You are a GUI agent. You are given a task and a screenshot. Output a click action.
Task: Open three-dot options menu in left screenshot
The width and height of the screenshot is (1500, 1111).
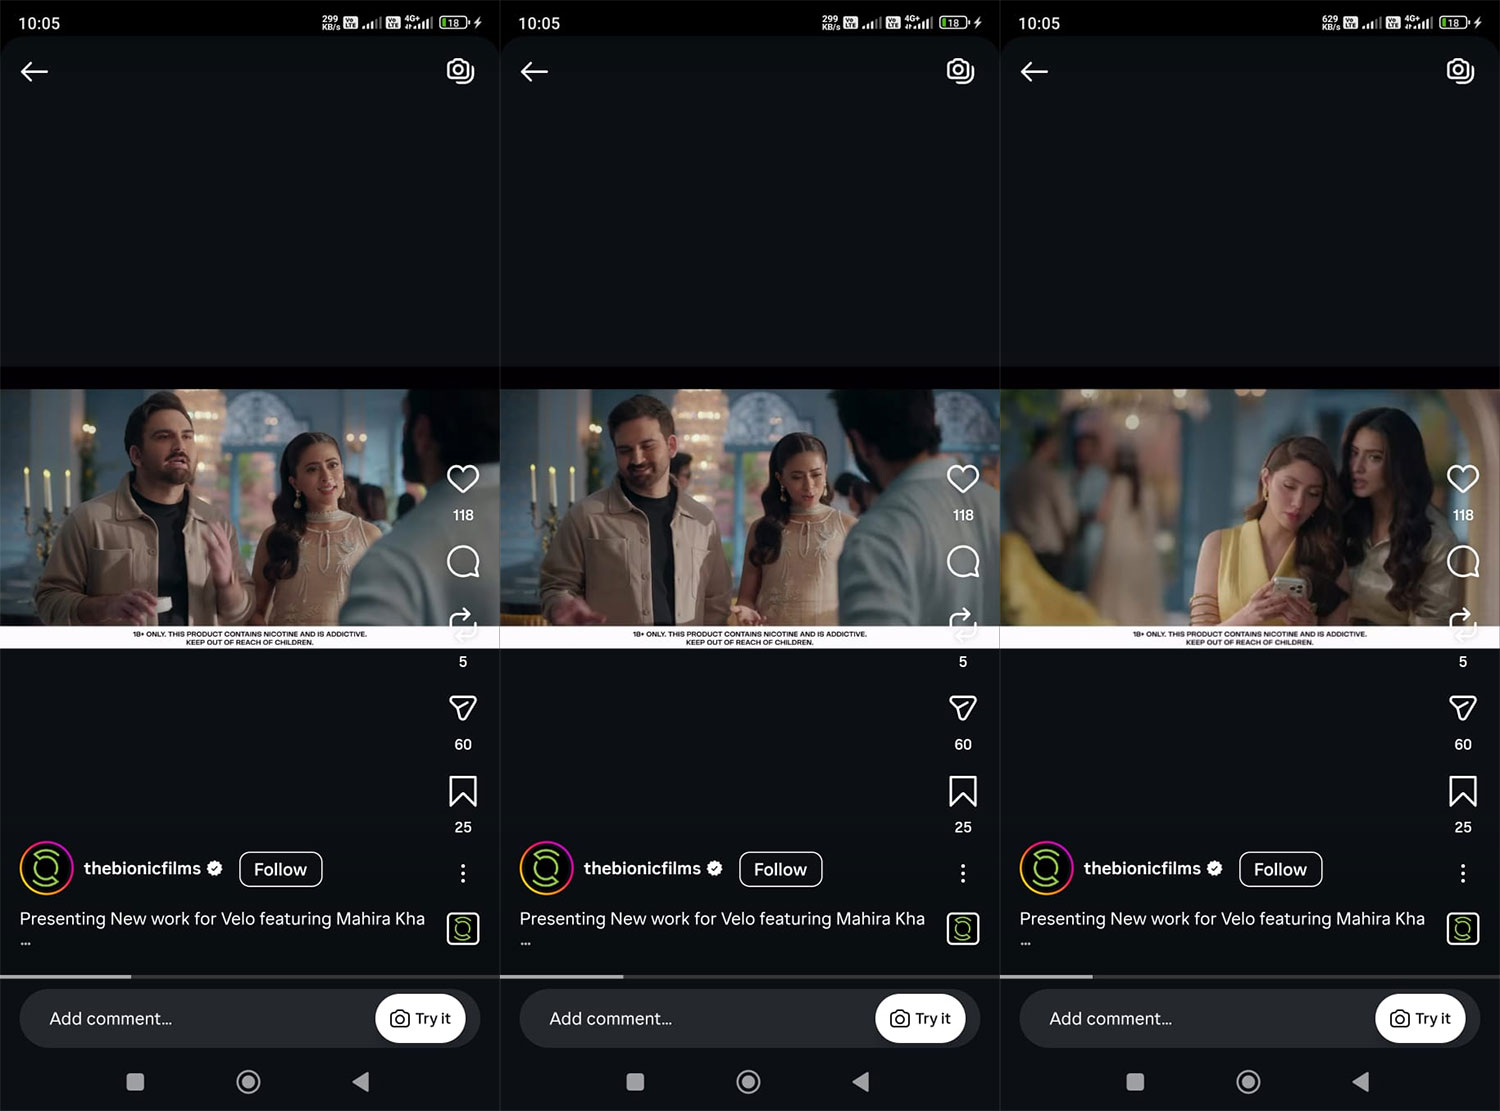(462, 873)
